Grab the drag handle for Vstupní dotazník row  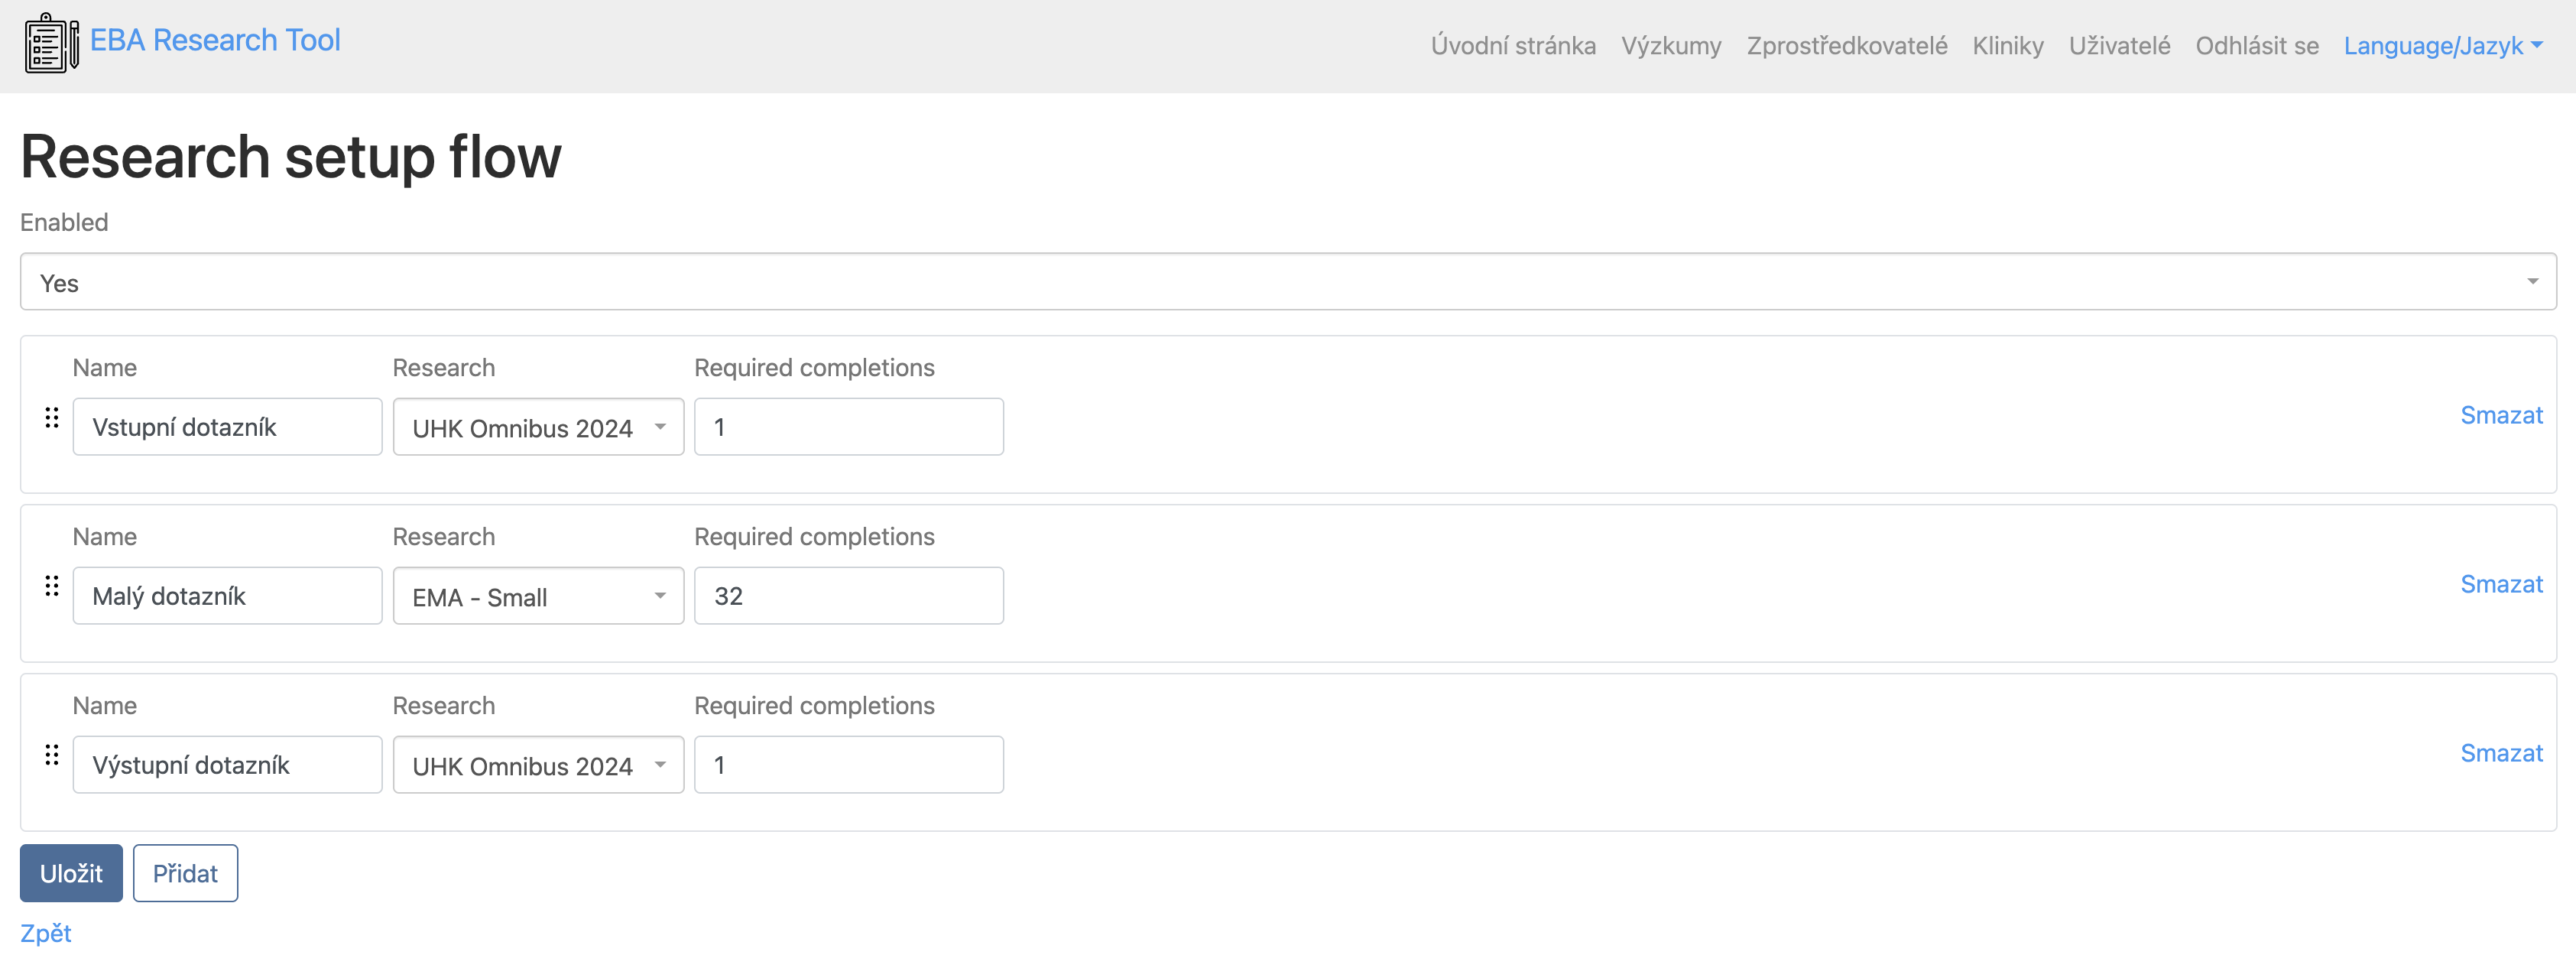(x=52, y=418)
